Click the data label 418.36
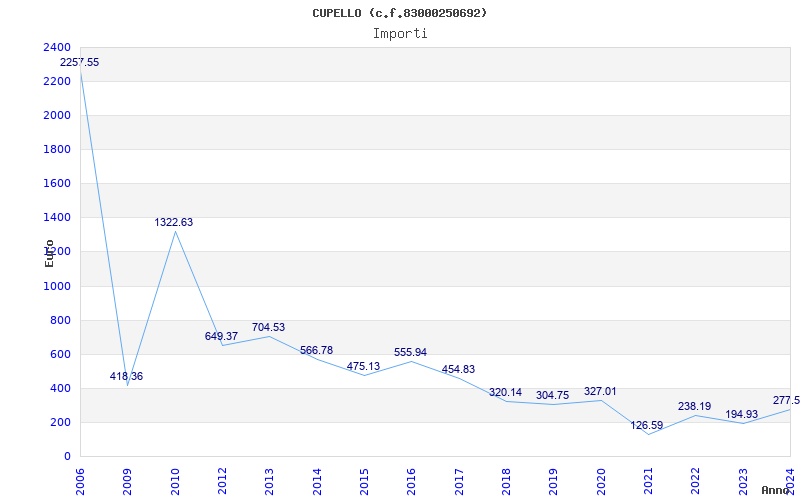 tap(126, 376)
